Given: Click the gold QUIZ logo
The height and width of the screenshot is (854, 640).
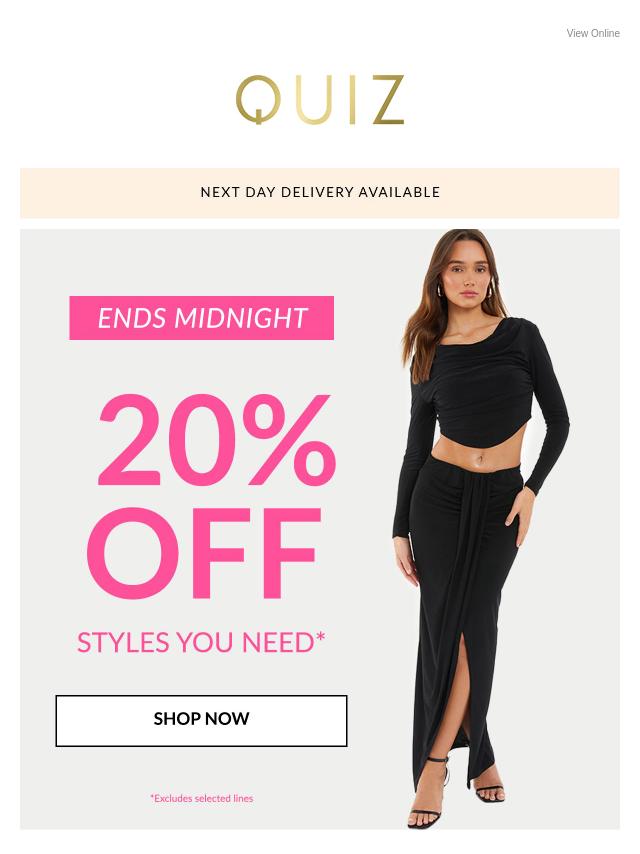Looking at the screenshot, I should point(320,100).
